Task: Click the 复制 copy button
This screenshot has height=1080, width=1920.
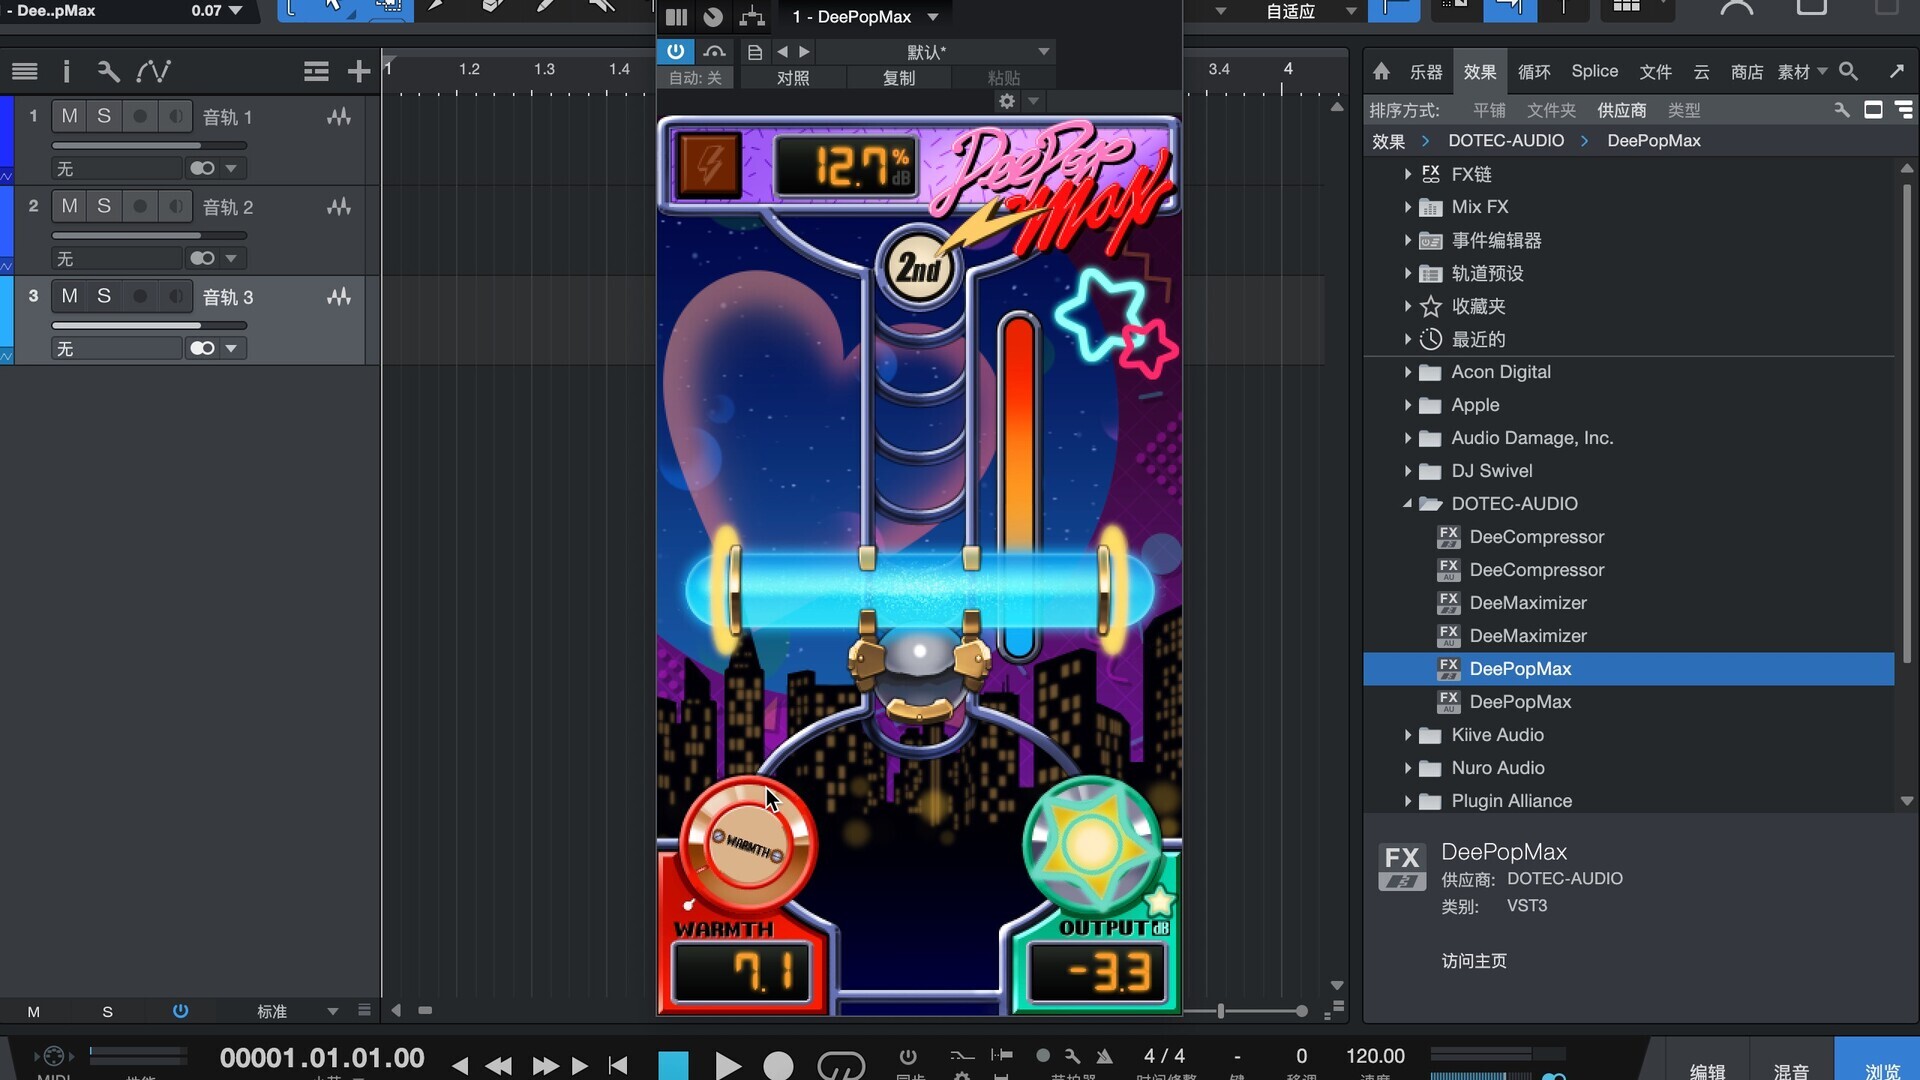Action: click(x=899, y=78)
